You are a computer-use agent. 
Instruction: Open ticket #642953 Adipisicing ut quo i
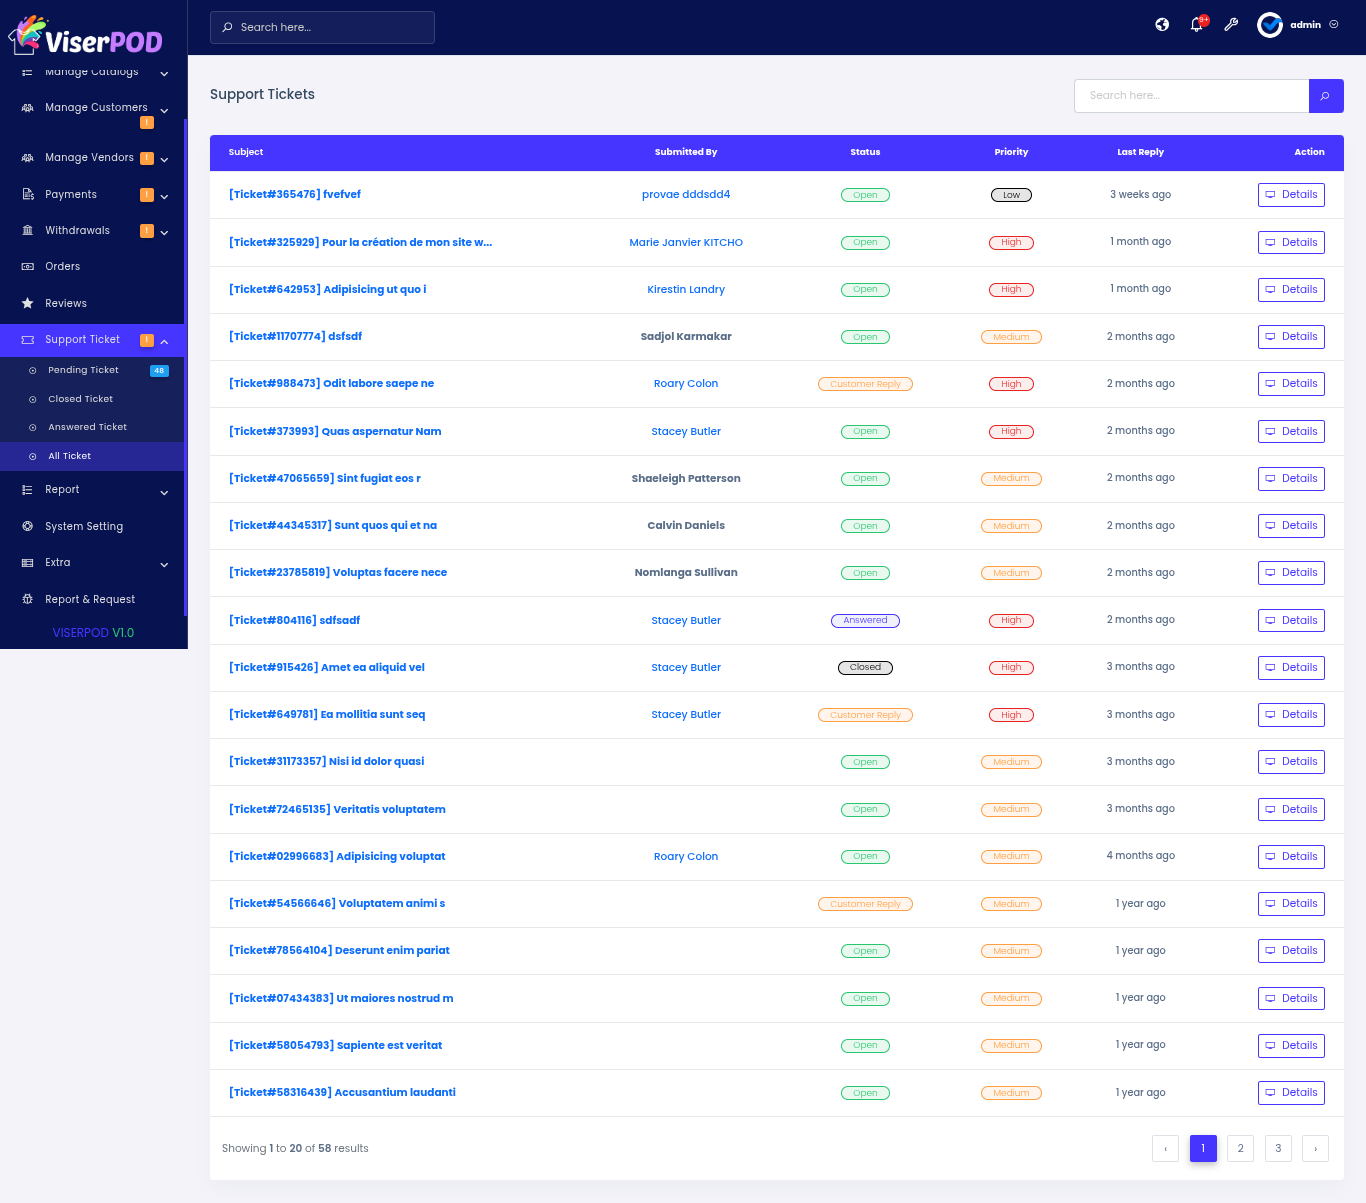click(x=327, y=290)
